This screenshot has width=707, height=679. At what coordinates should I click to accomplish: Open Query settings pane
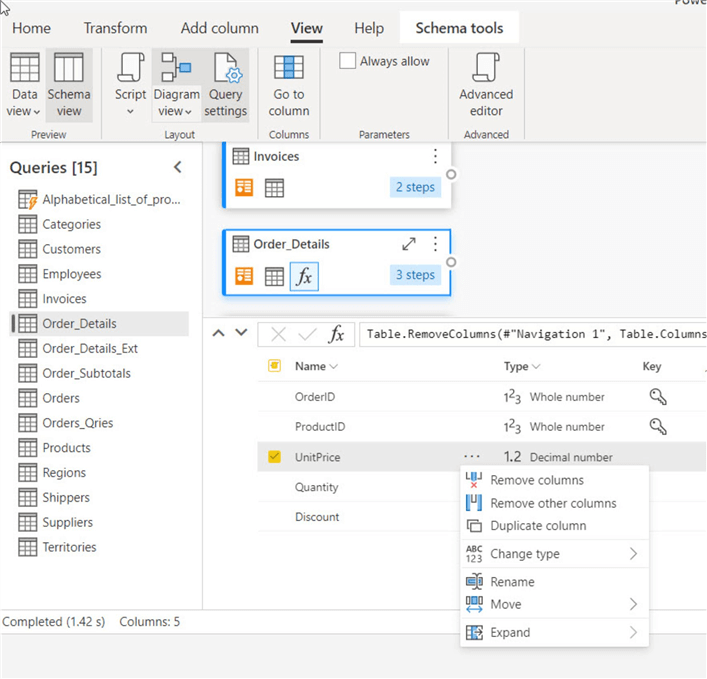225,84
